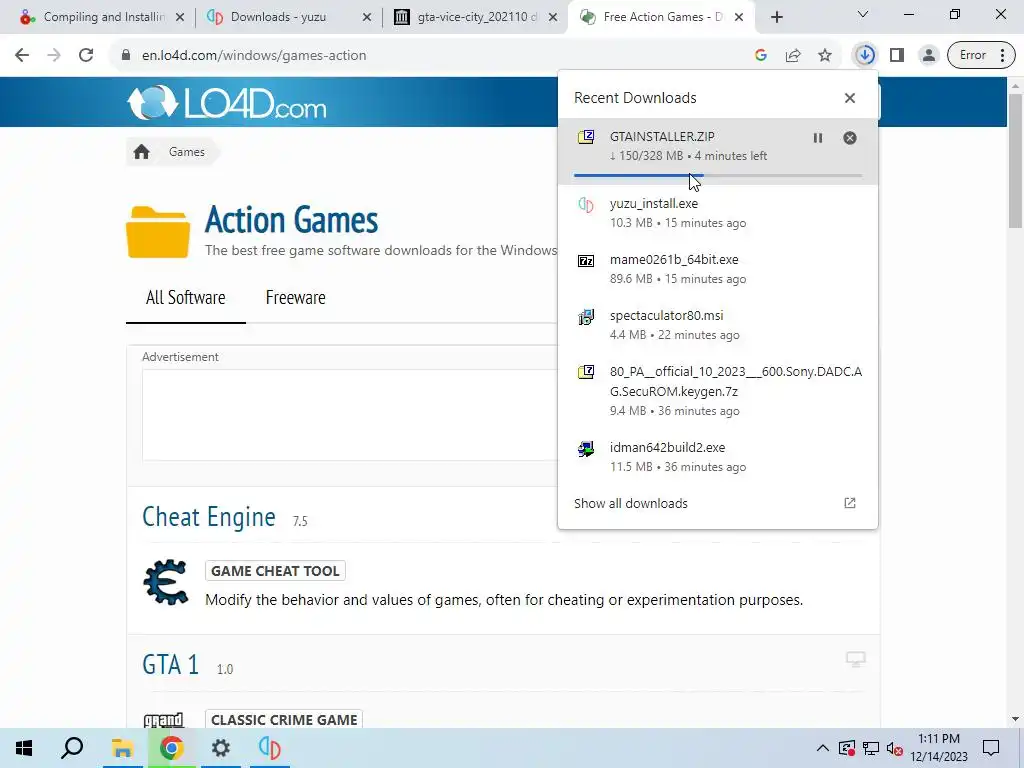Show hidden system tray icons
The width and height of the screenshot is (1024, 768).
click(x=823, y=748)
